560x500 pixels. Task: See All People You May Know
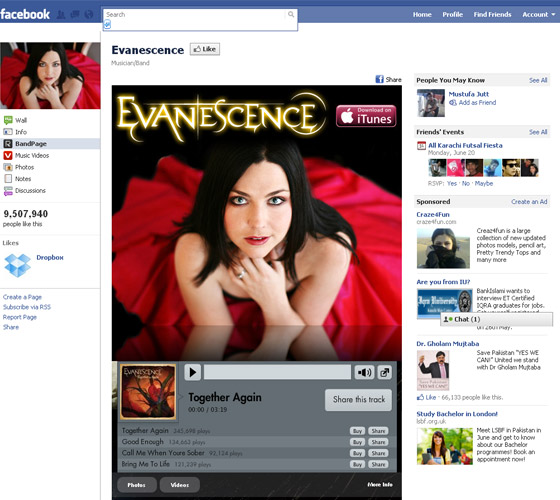click(x=538, y=80)
